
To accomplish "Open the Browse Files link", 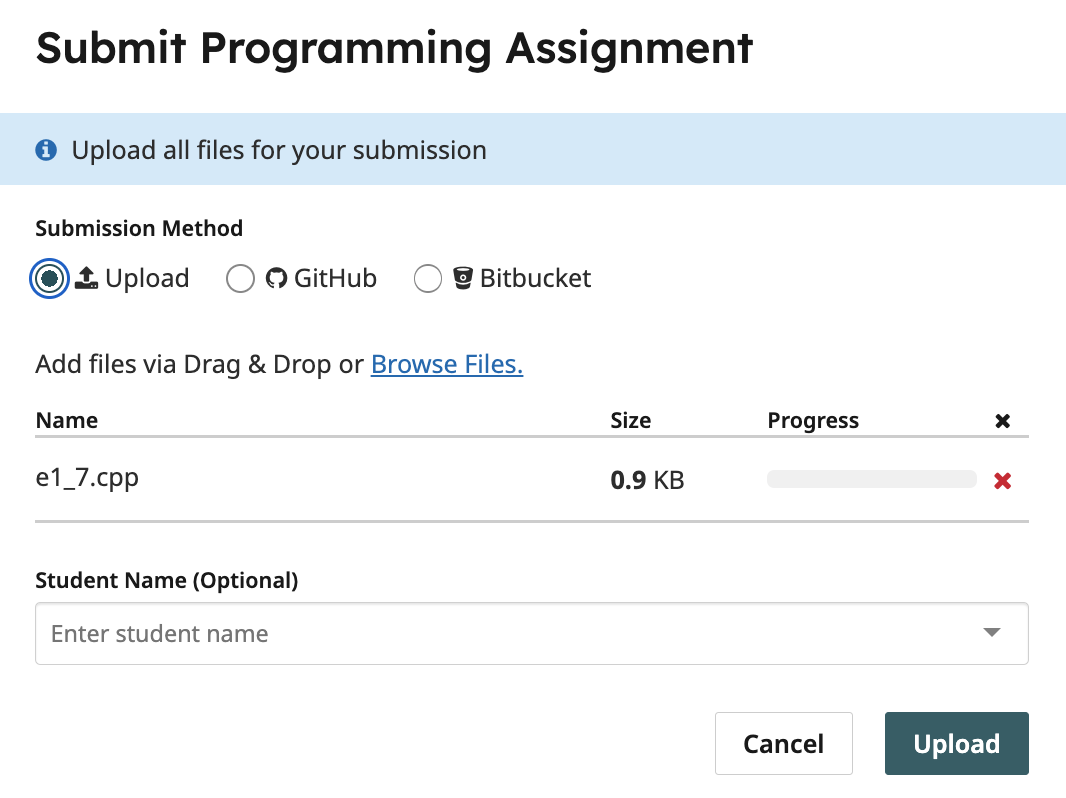I will point(447,364).
